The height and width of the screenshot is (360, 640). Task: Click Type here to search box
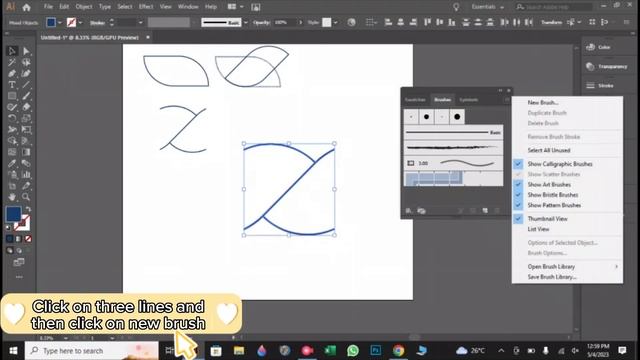click(92, 351)
